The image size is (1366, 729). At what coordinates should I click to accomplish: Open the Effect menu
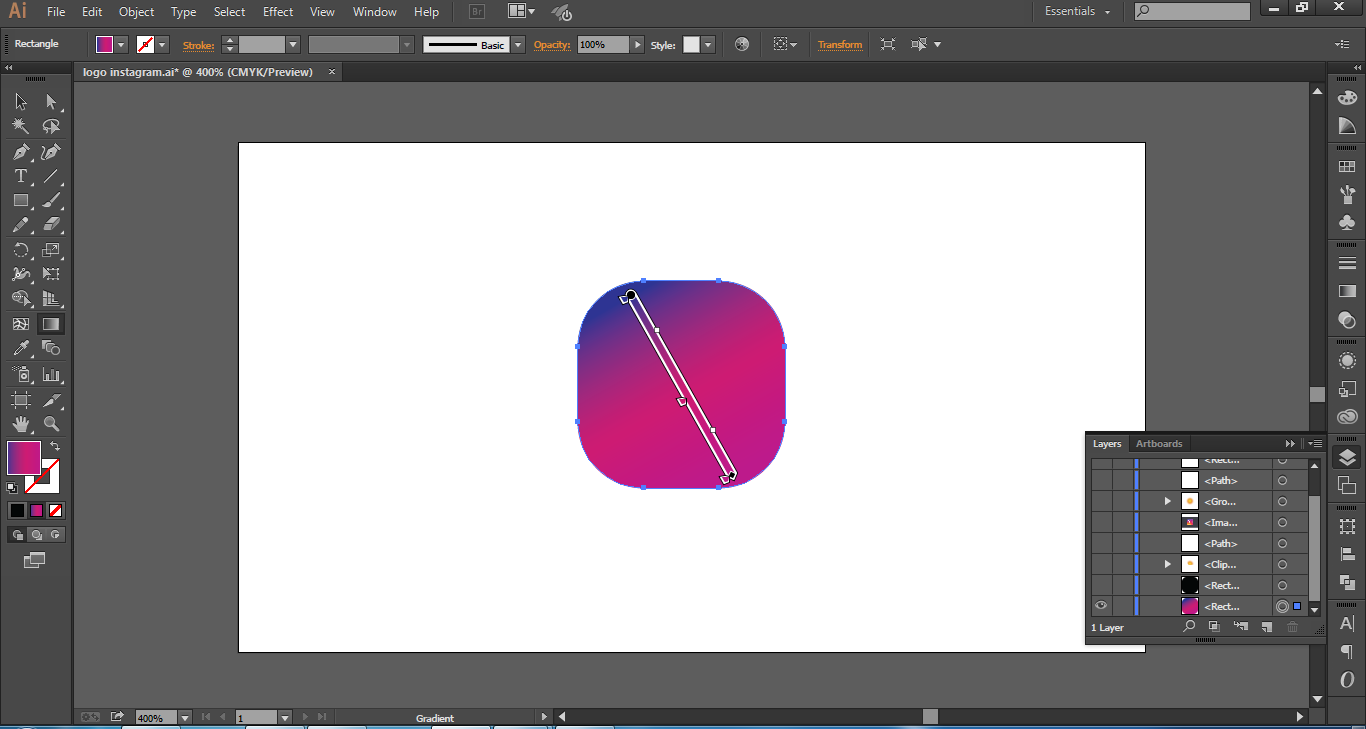[x=278, y=12]
